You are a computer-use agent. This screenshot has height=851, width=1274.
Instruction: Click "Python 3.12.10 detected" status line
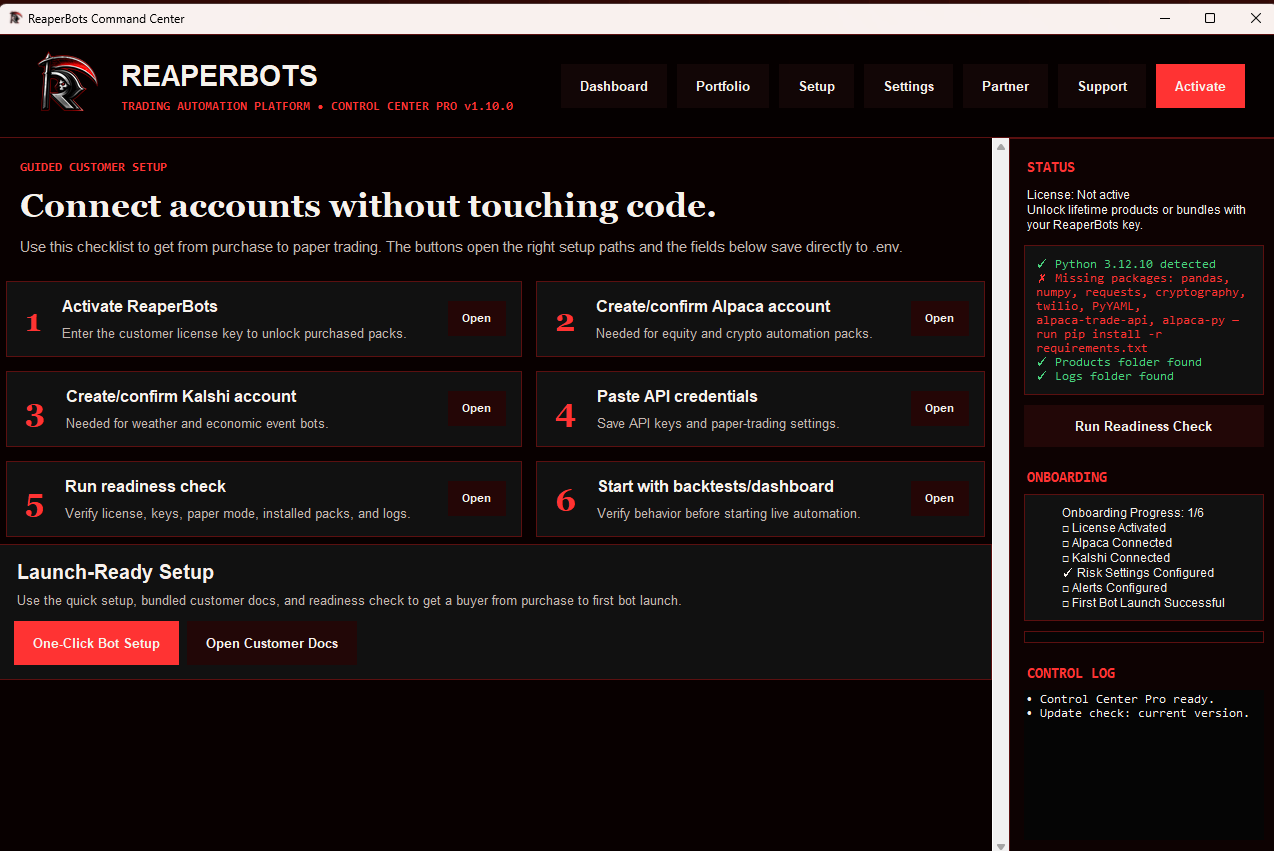(1126, 264)
